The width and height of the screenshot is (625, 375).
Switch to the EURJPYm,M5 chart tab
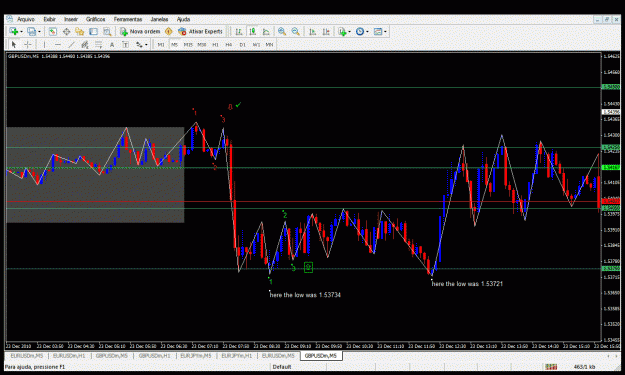point(196,355)
